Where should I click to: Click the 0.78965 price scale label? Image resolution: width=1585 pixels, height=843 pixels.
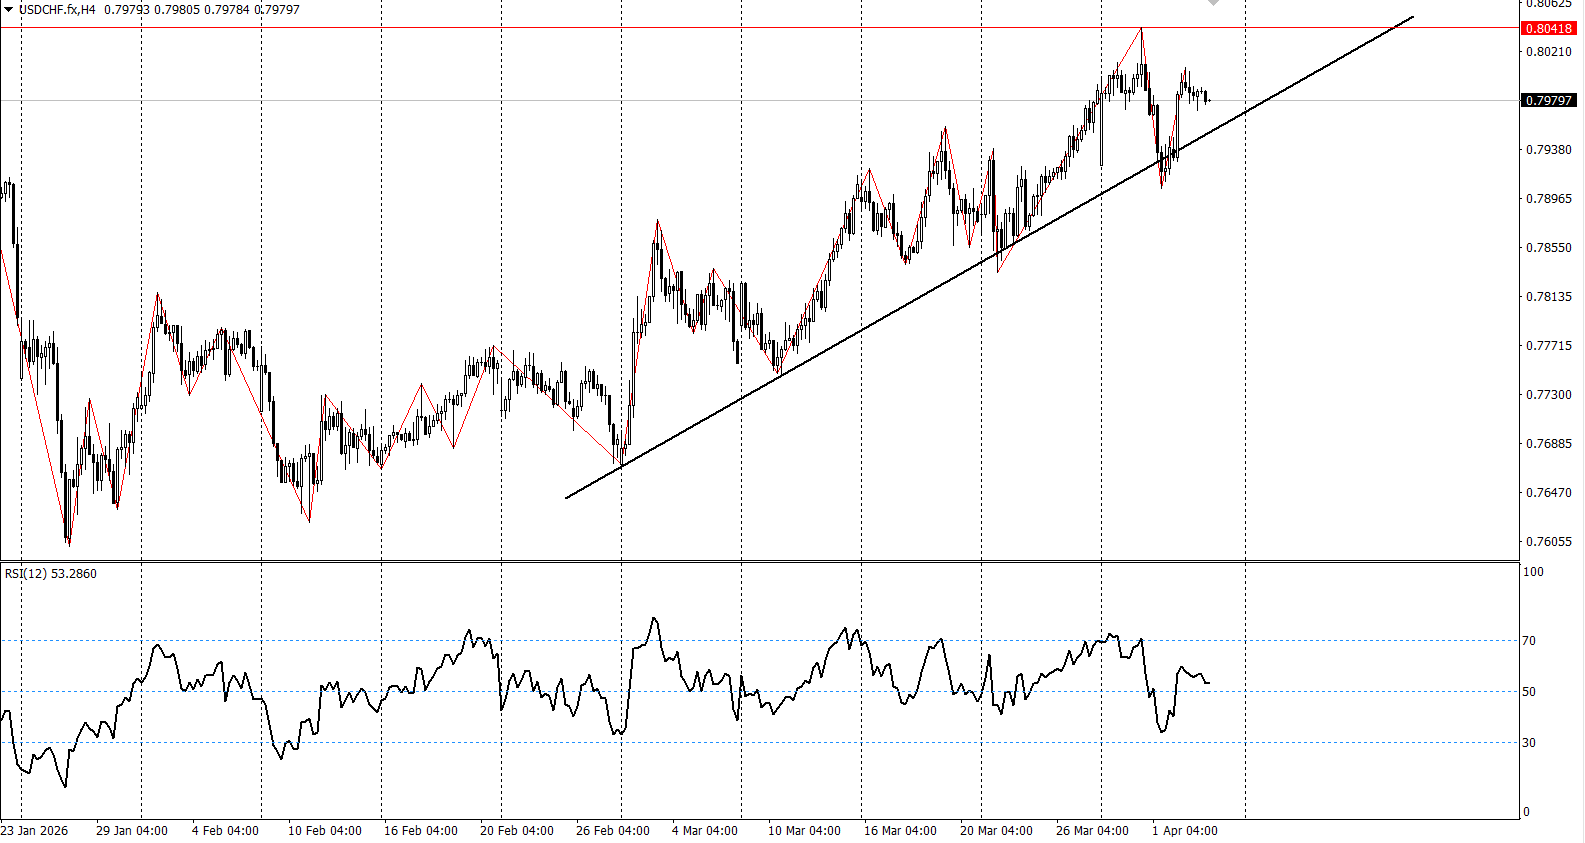tap(1548, 198)
